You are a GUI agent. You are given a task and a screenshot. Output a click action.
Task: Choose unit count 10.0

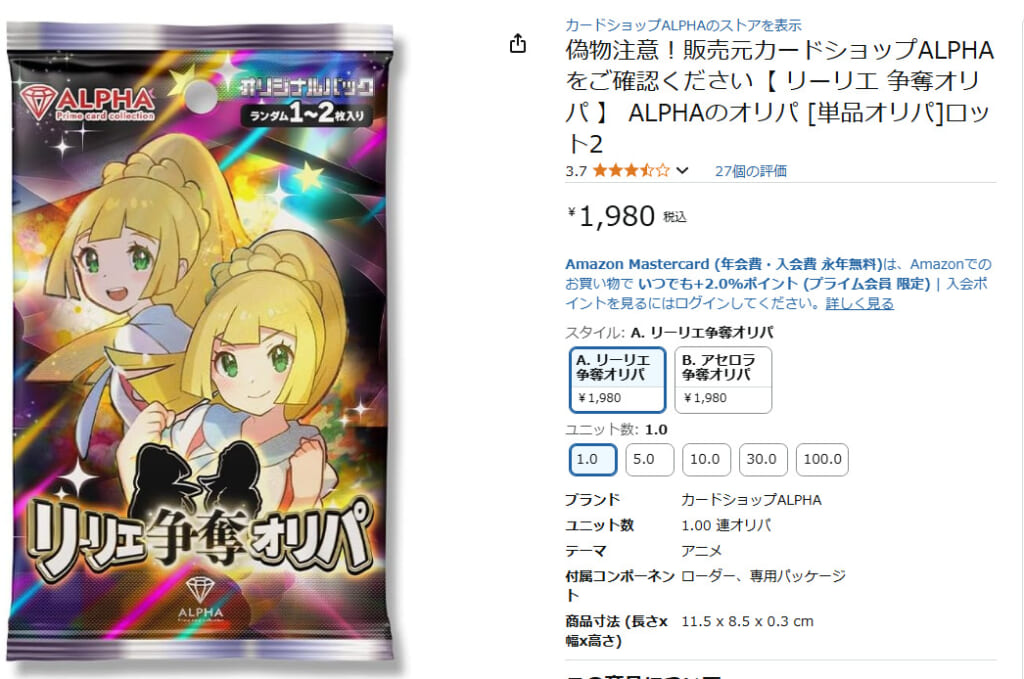pos(706,460)
